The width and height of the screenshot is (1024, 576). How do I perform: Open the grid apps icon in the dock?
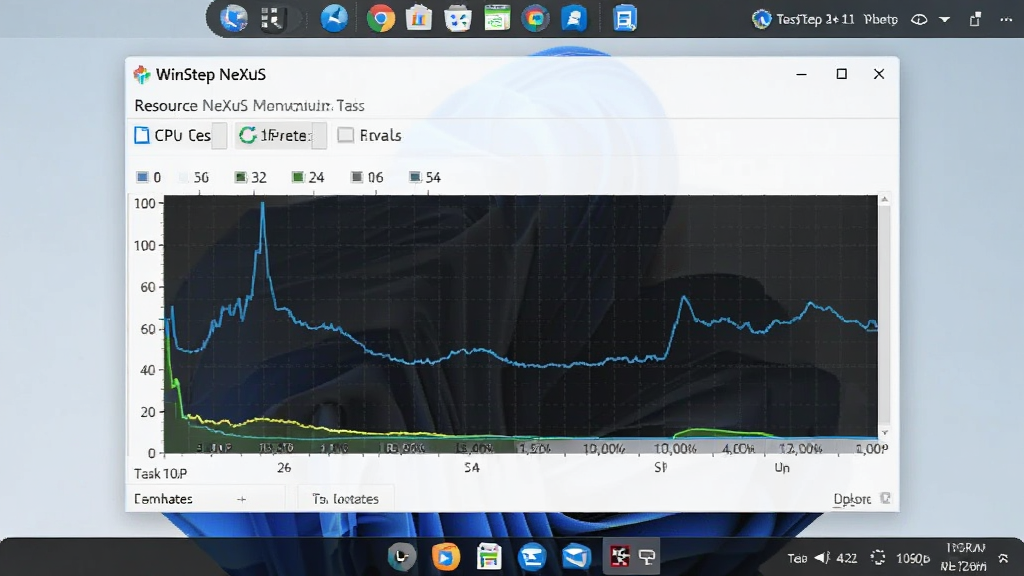coord(272,19)
